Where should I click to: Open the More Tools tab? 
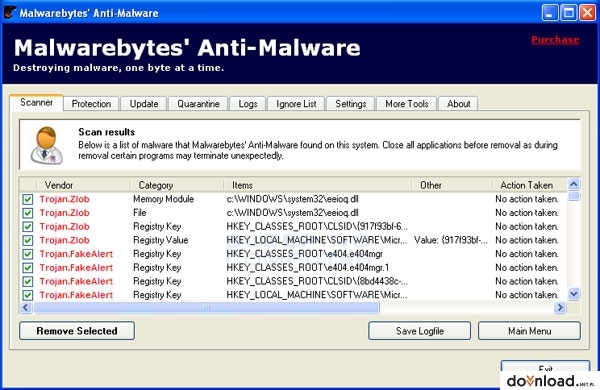point(406,104)
